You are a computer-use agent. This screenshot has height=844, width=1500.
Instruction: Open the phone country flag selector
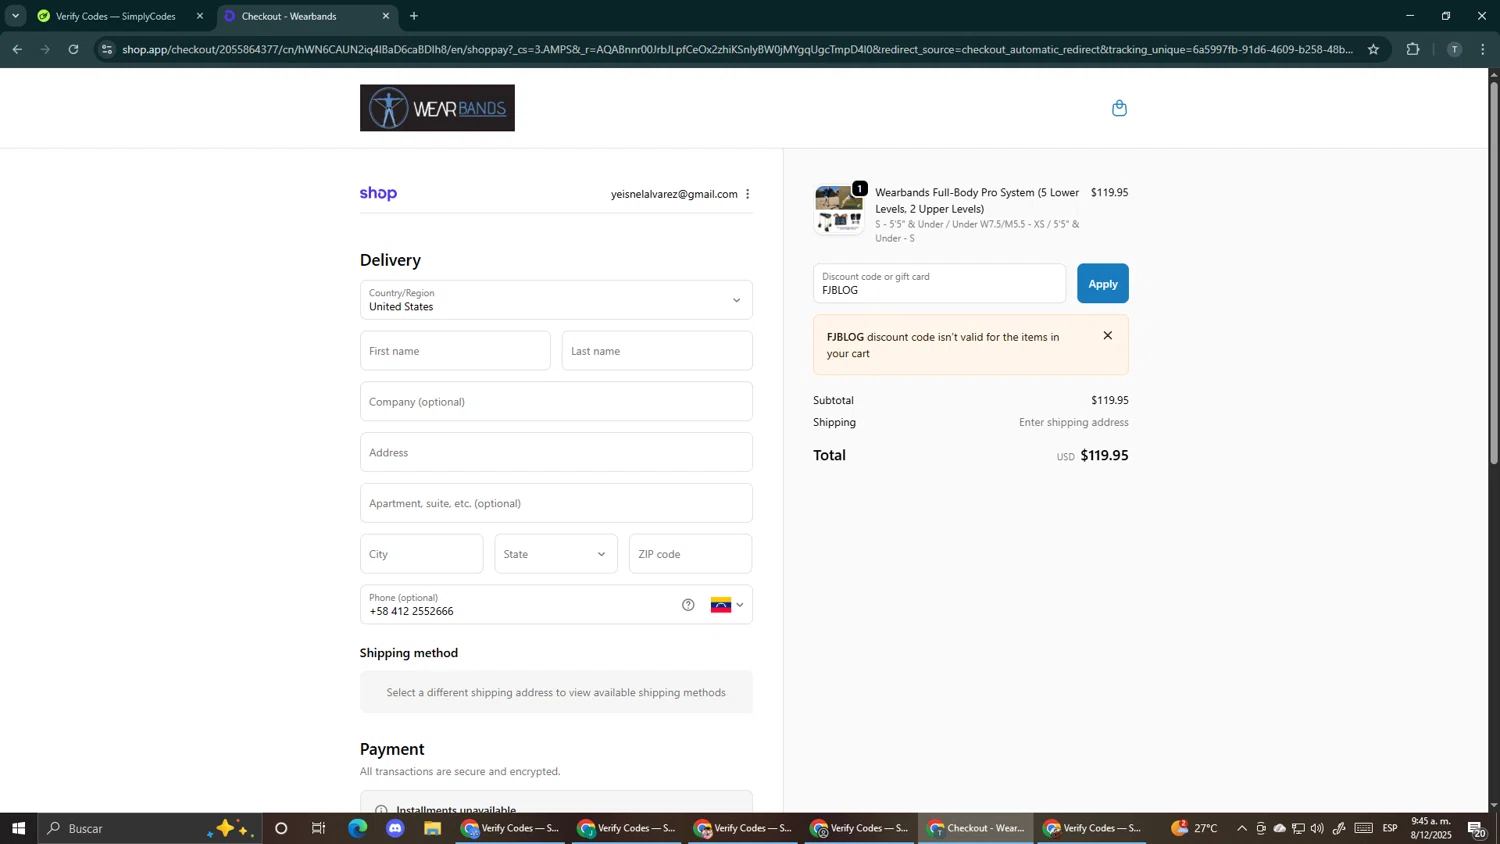pos(727,605)
